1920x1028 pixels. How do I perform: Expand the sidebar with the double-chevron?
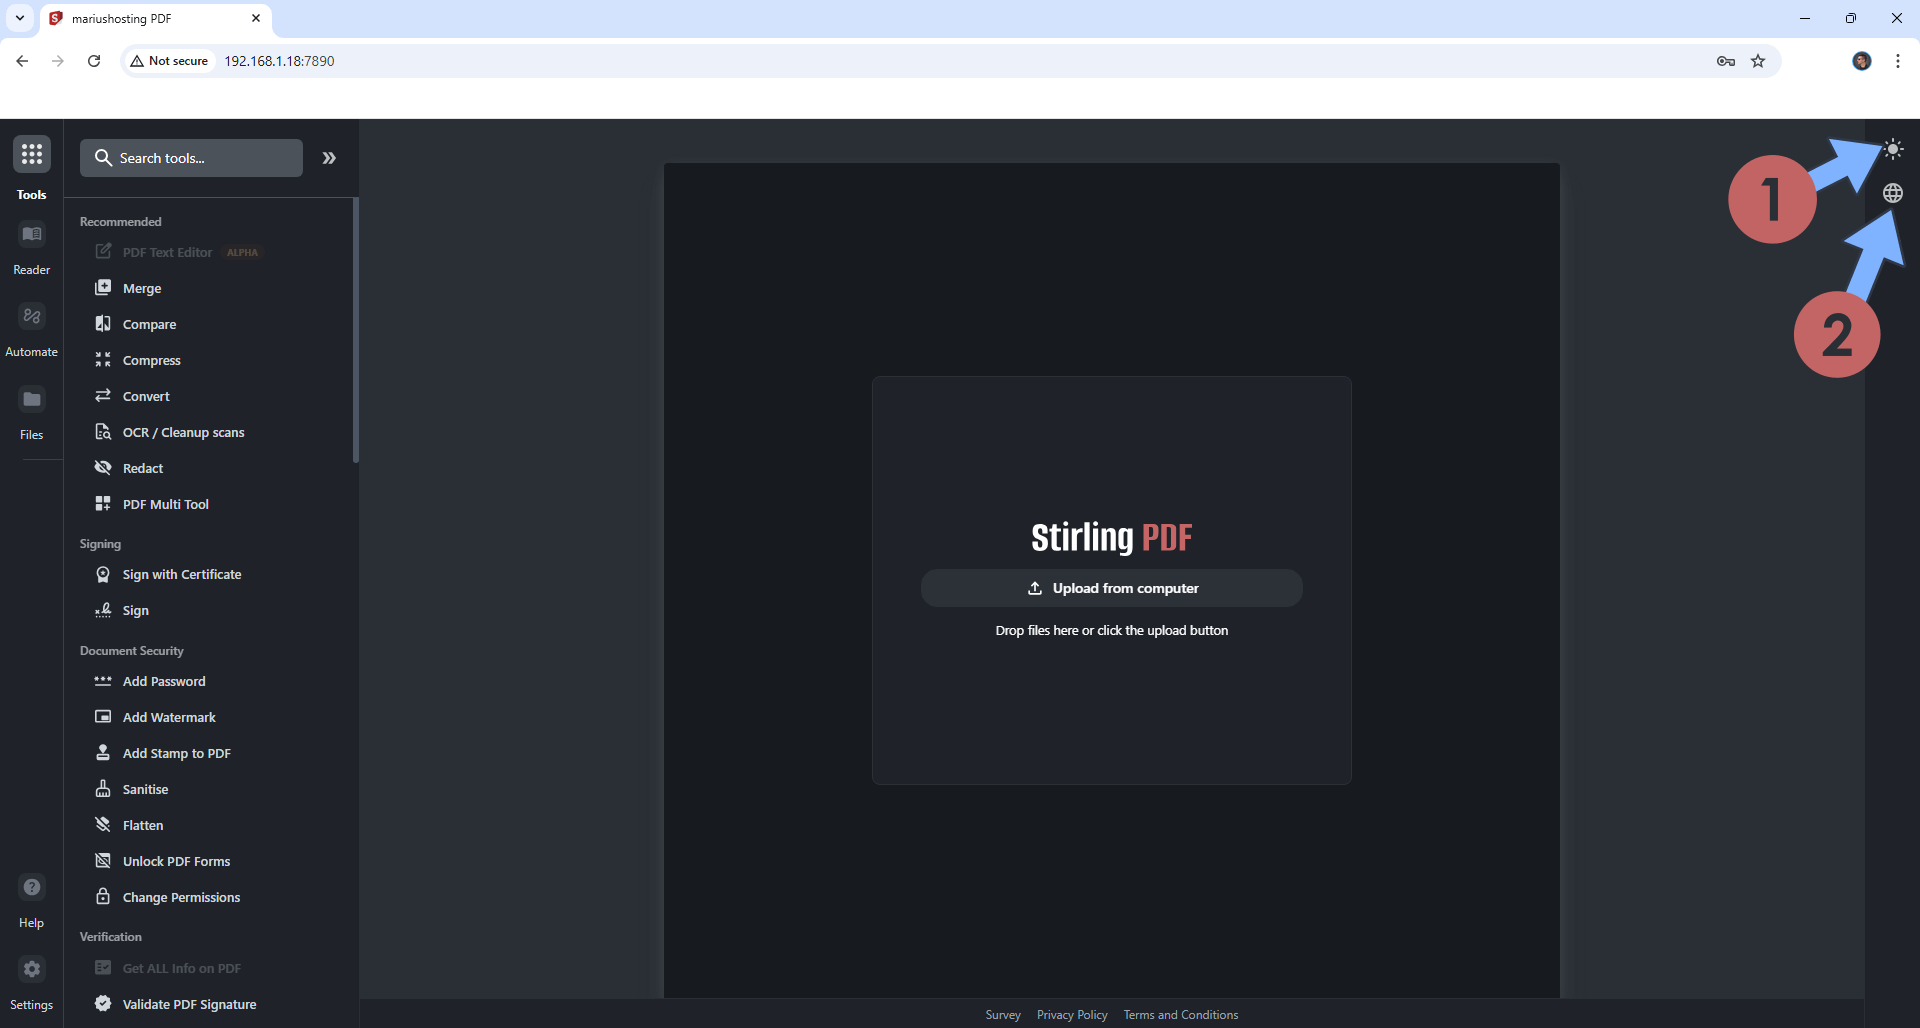click(x=329, y=157)
